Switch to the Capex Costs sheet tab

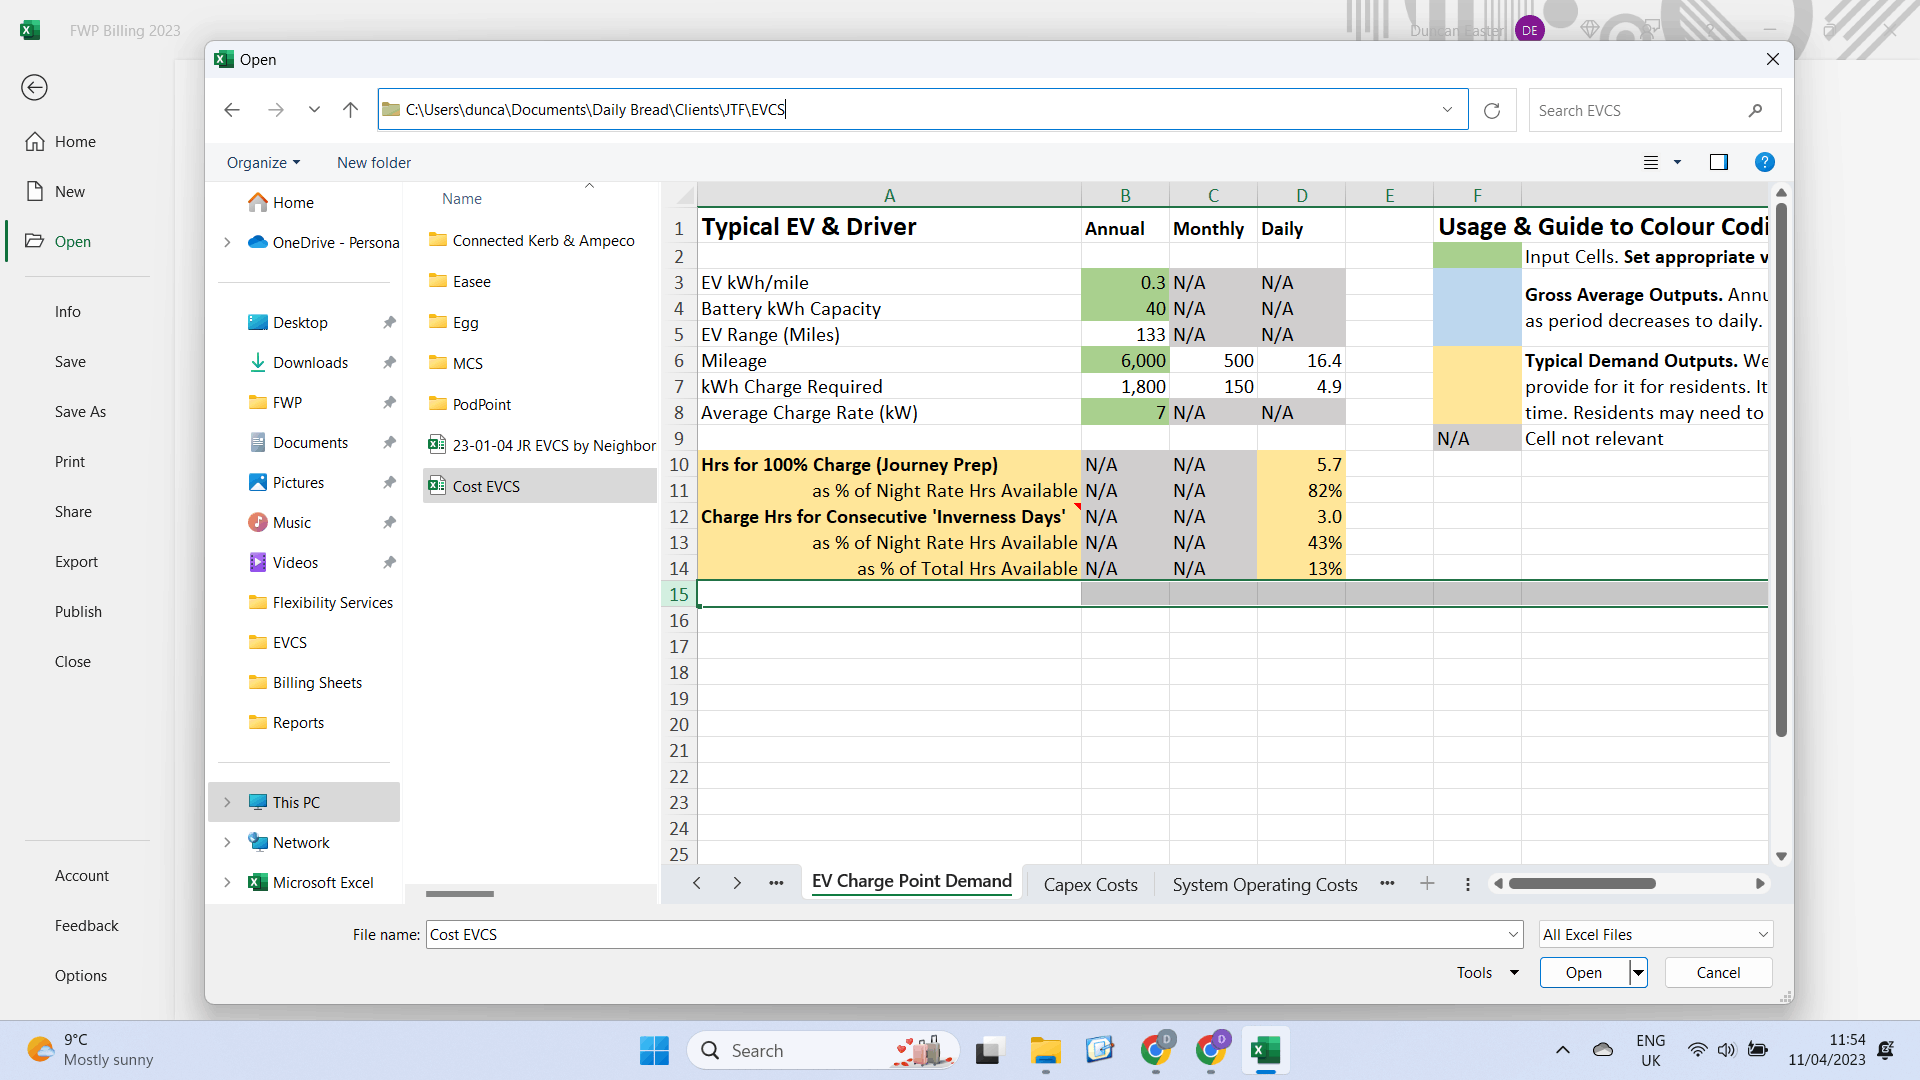tap(1090, 885)
